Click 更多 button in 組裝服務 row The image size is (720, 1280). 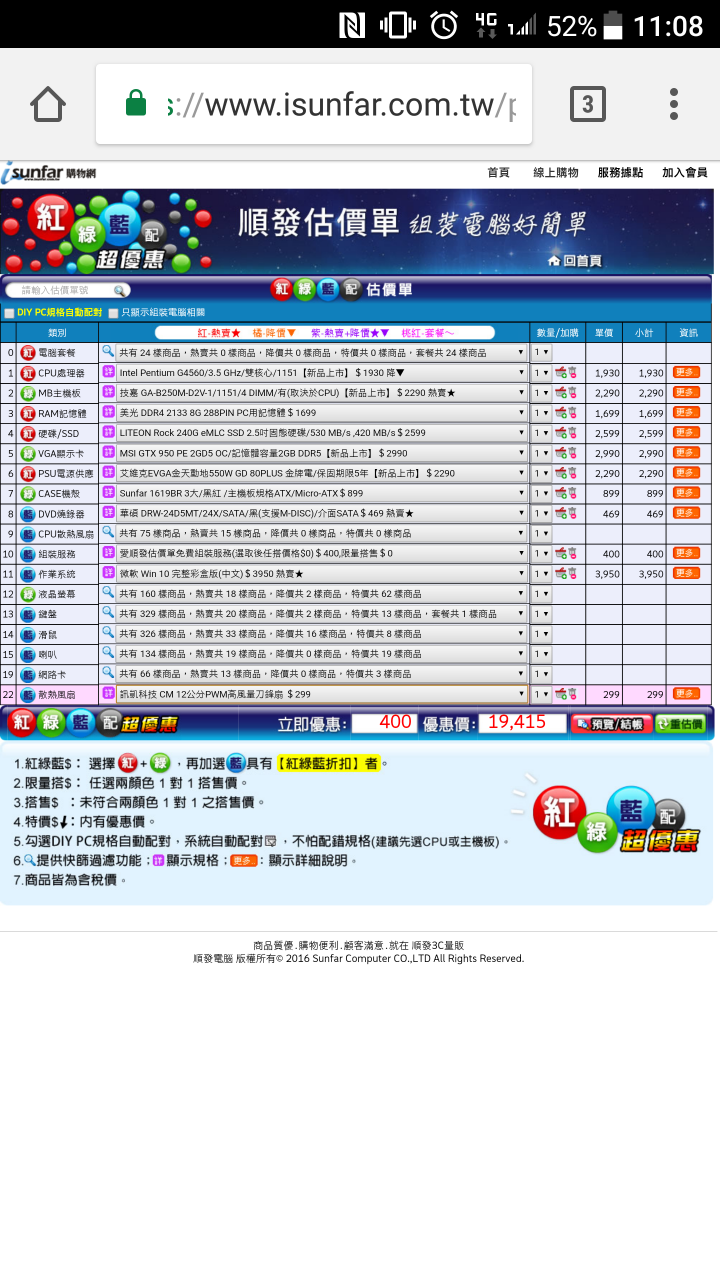[x=686, y=553]
